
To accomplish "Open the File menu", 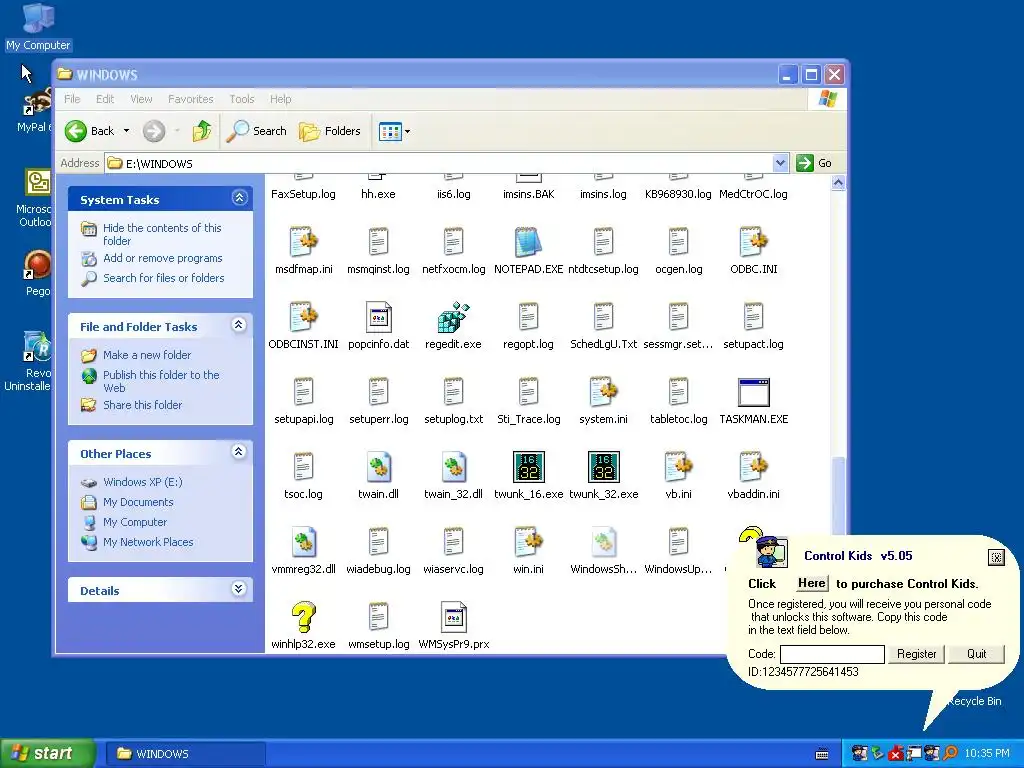I will pos(72,99).
